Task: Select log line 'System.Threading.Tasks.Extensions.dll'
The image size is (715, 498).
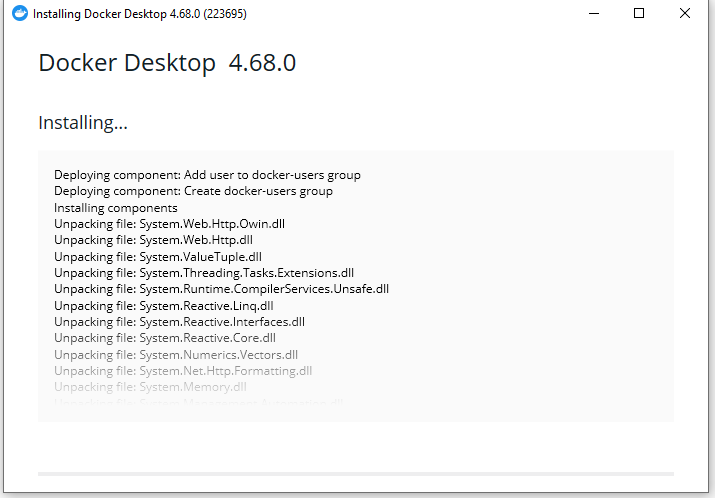Action: click(x=204, y=273)
